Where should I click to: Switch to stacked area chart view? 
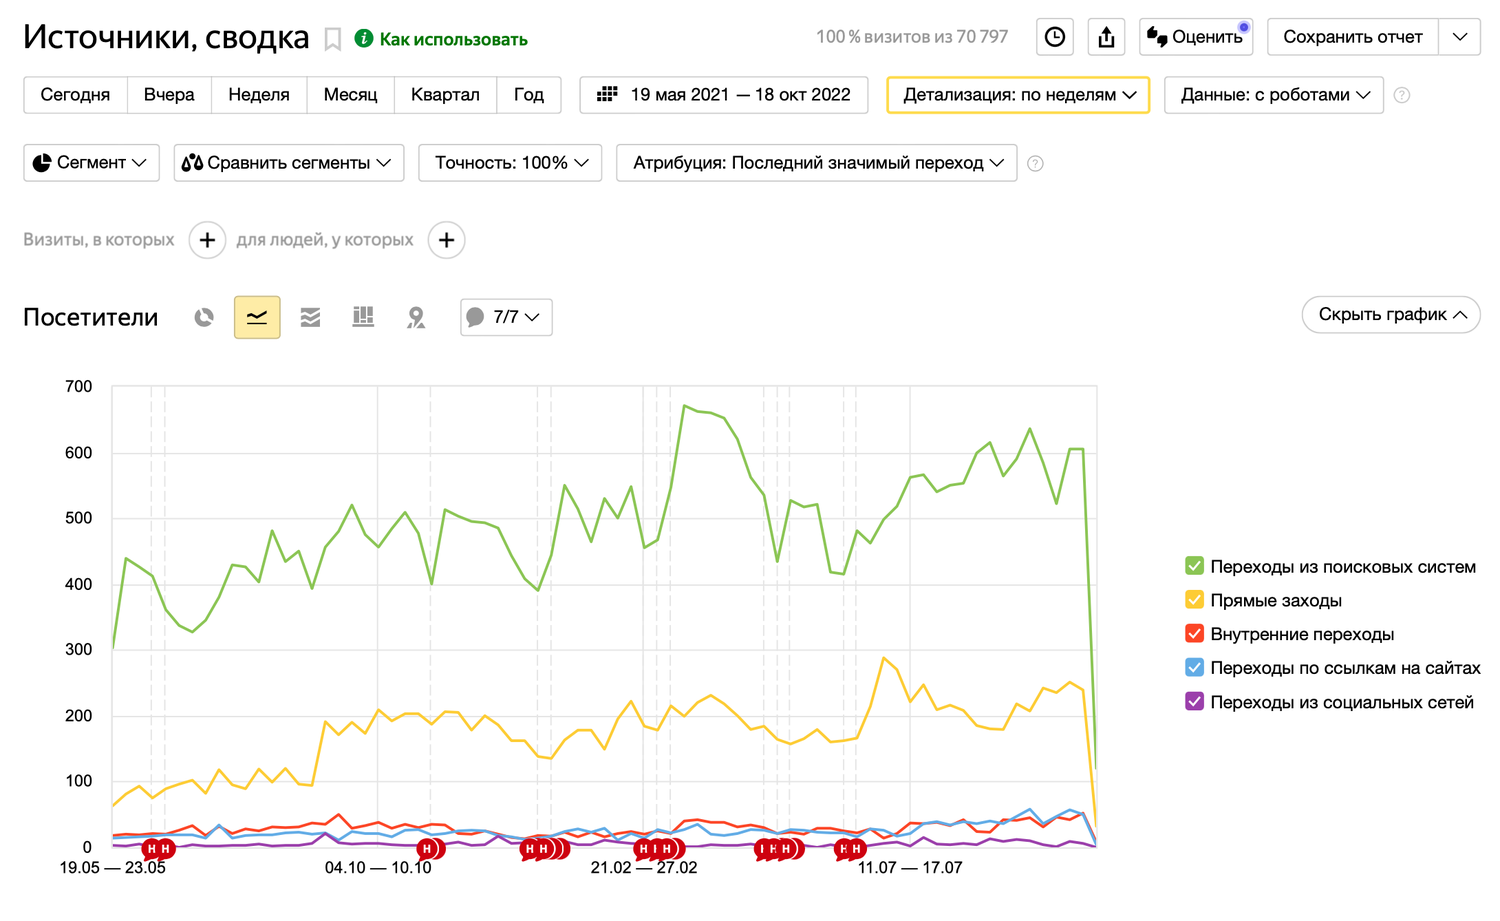pos(310,317)
